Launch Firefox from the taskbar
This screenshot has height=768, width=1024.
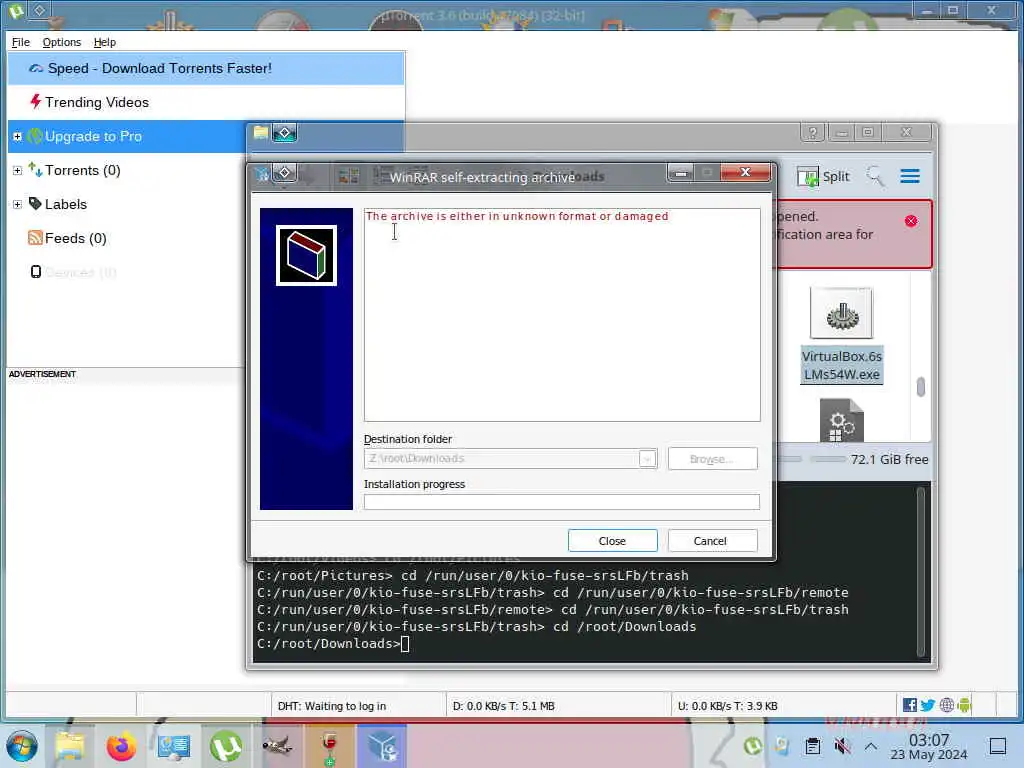[121, 746]
